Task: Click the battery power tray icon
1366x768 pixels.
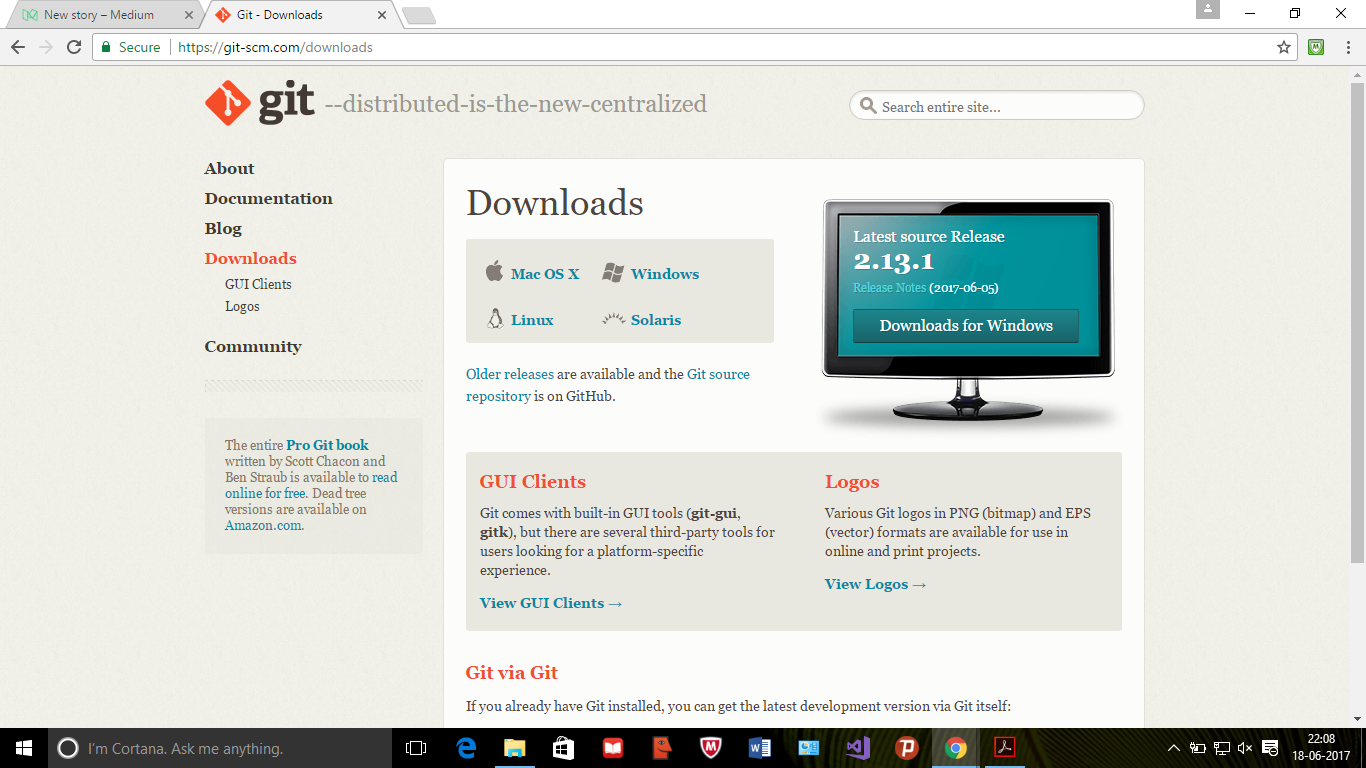Action: (1197, 748)
